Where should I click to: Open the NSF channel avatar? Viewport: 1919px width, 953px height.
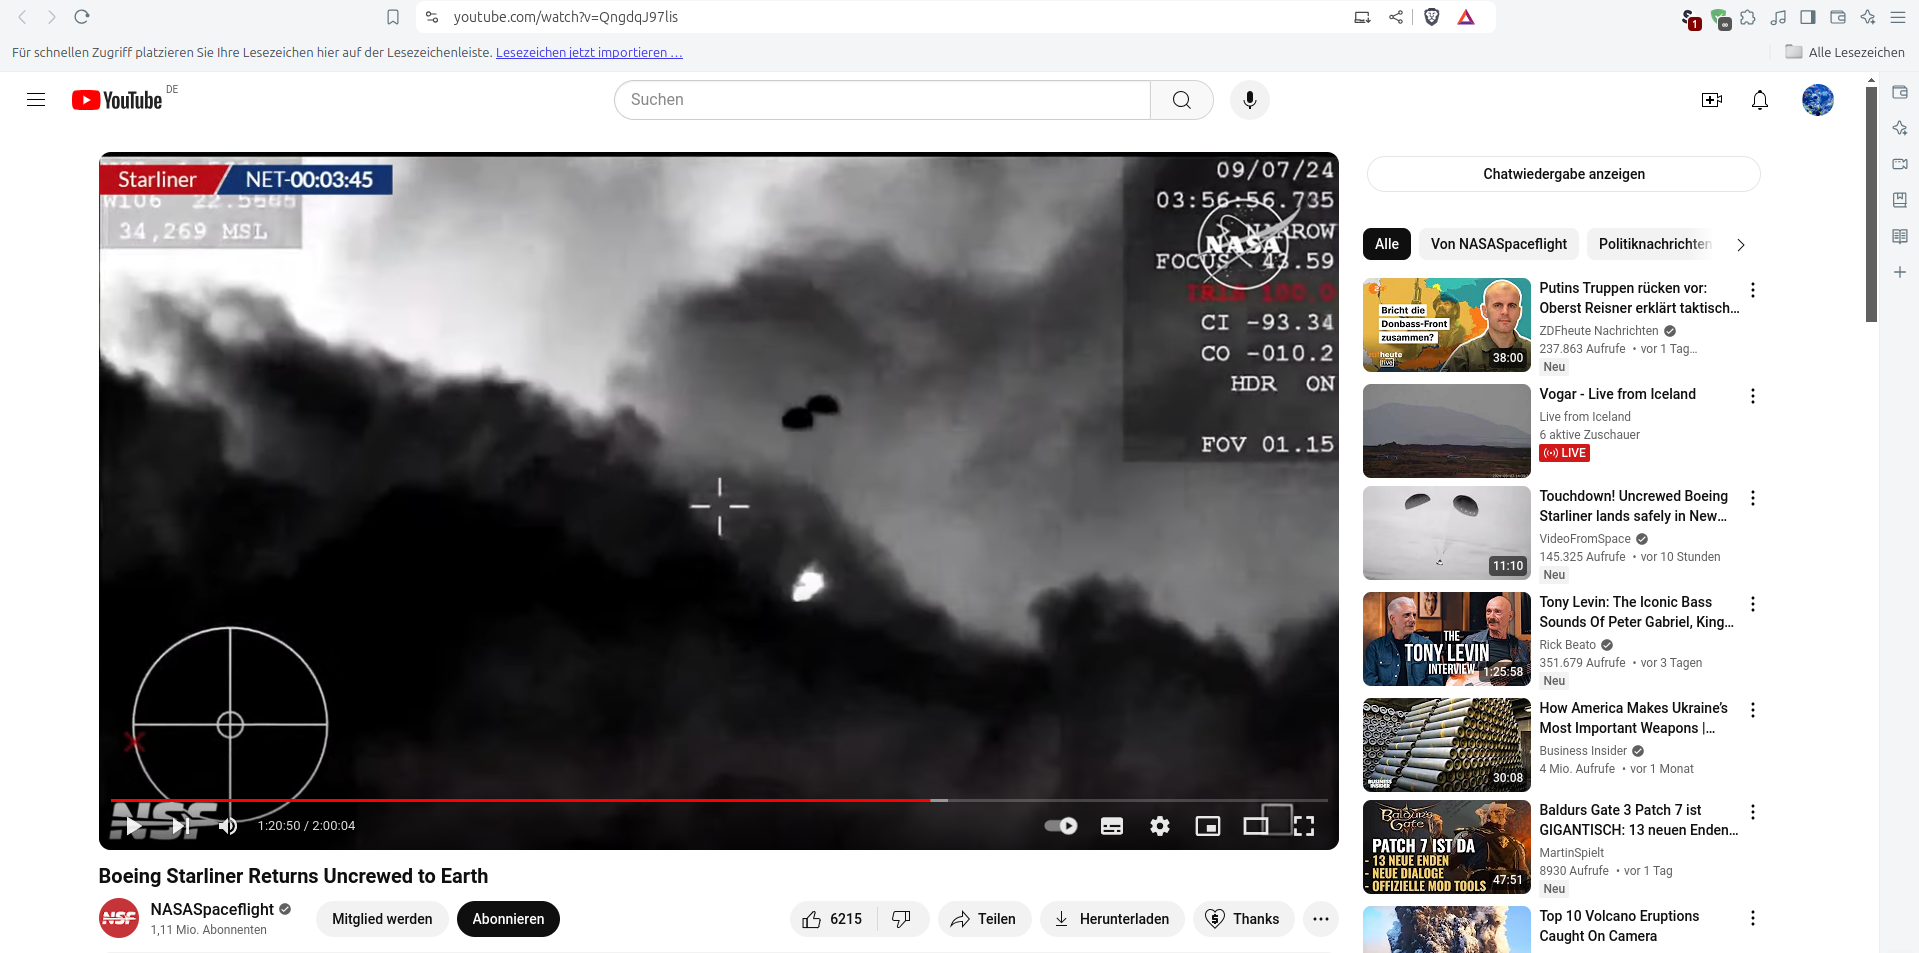pyautogui.click(x=119, y=918)
